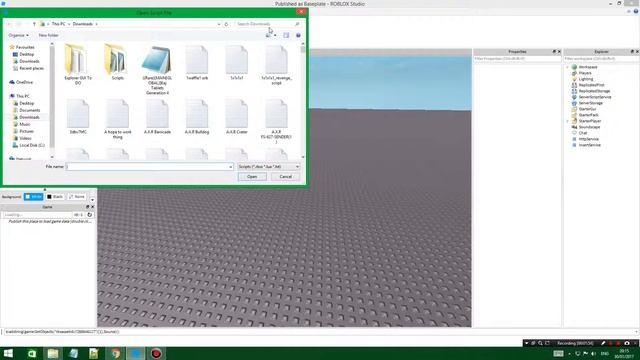Click the Open button
This screenshot has width=640, height=360.
[252, 177]
